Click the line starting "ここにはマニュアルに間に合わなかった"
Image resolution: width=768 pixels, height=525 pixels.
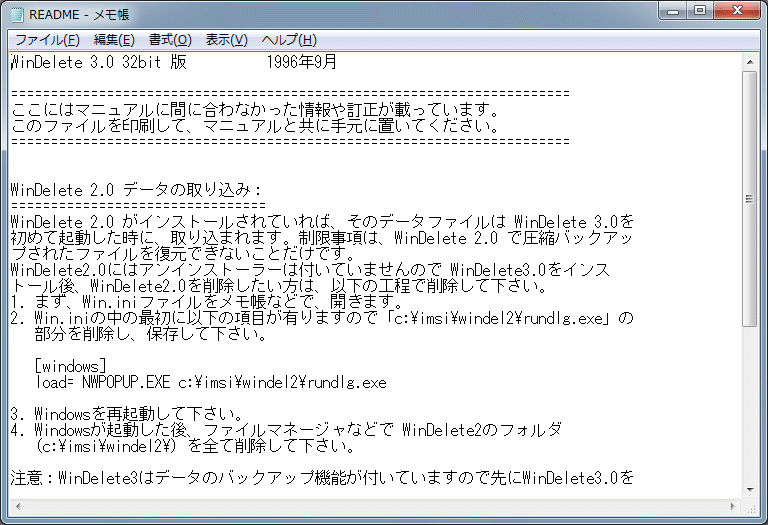pyautogui.click(x=255, y=110)
